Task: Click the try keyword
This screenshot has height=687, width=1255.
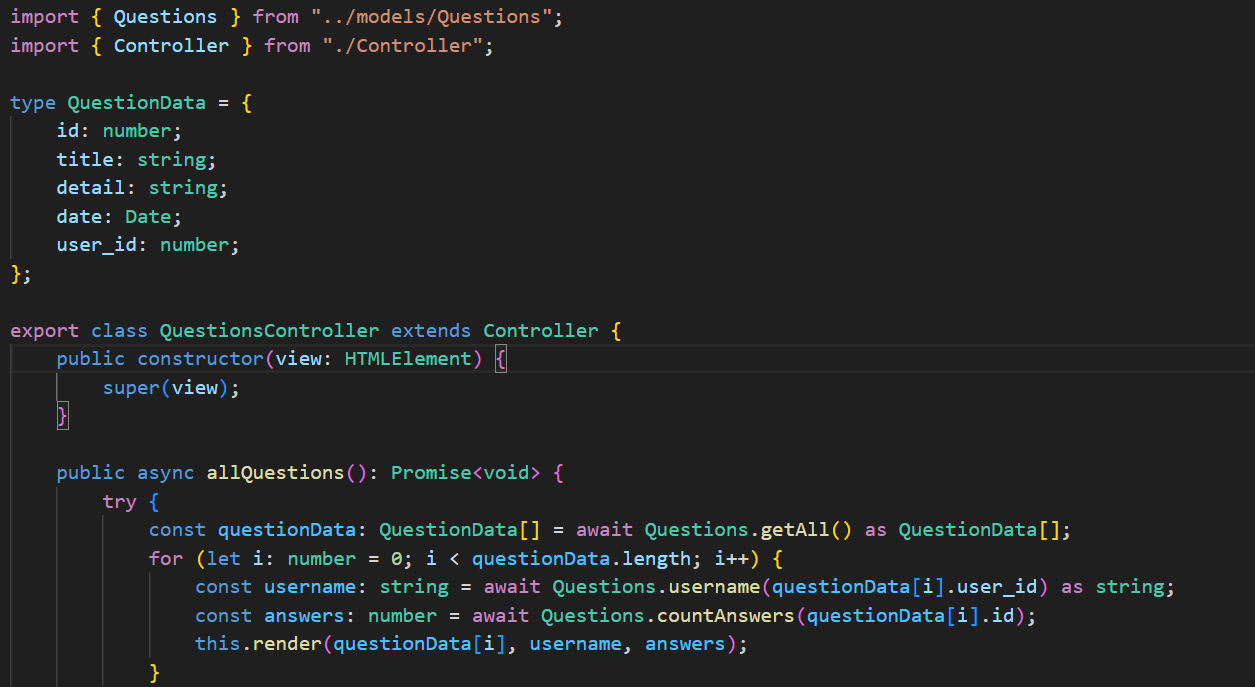Action: point(119,501)
